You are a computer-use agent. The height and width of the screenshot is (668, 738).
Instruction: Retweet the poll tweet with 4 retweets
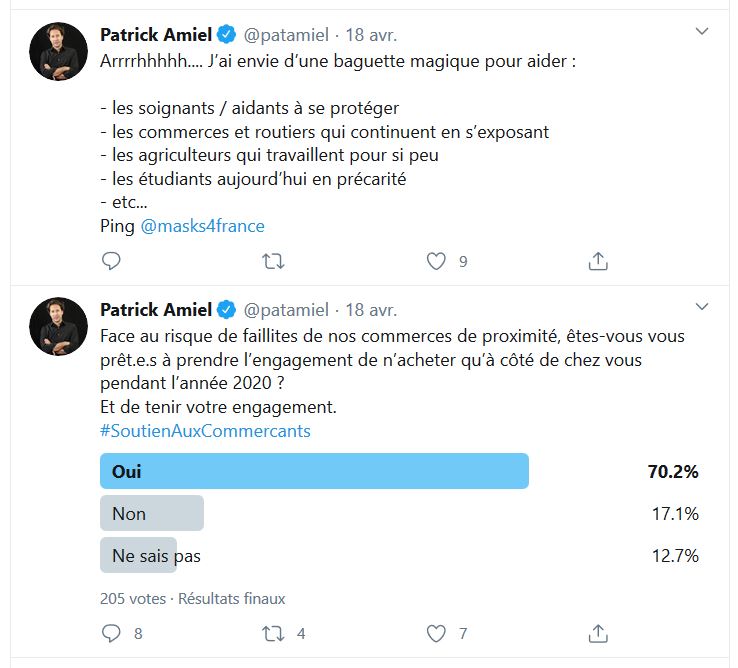click(273, 633)
